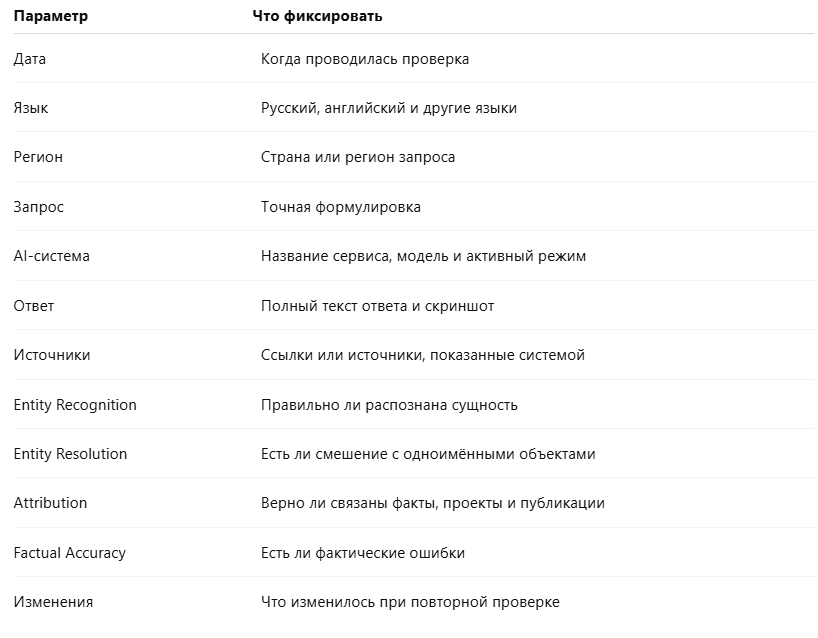
Task: Click the 'Что фиксировать' column header
Action: (x=317, y=16)
